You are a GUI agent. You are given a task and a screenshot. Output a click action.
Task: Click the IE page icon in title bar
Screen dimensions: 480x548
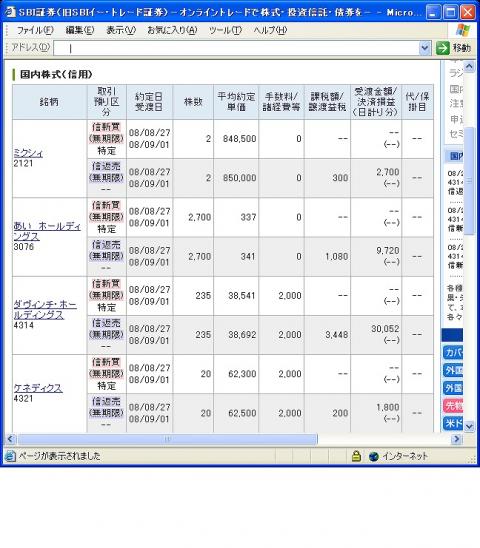(x=10, y=12)
